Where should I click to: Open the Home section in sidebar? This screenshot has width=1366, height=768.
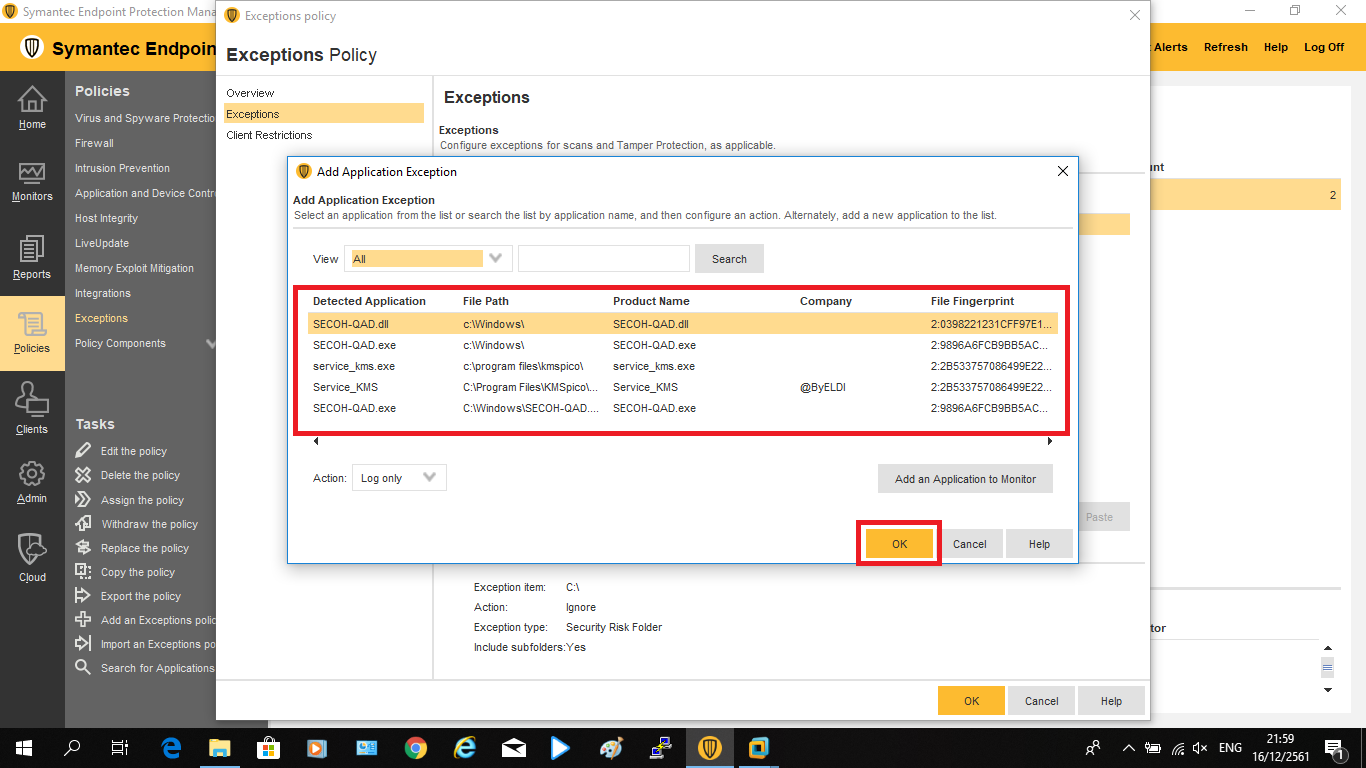(x=32, y=107)
